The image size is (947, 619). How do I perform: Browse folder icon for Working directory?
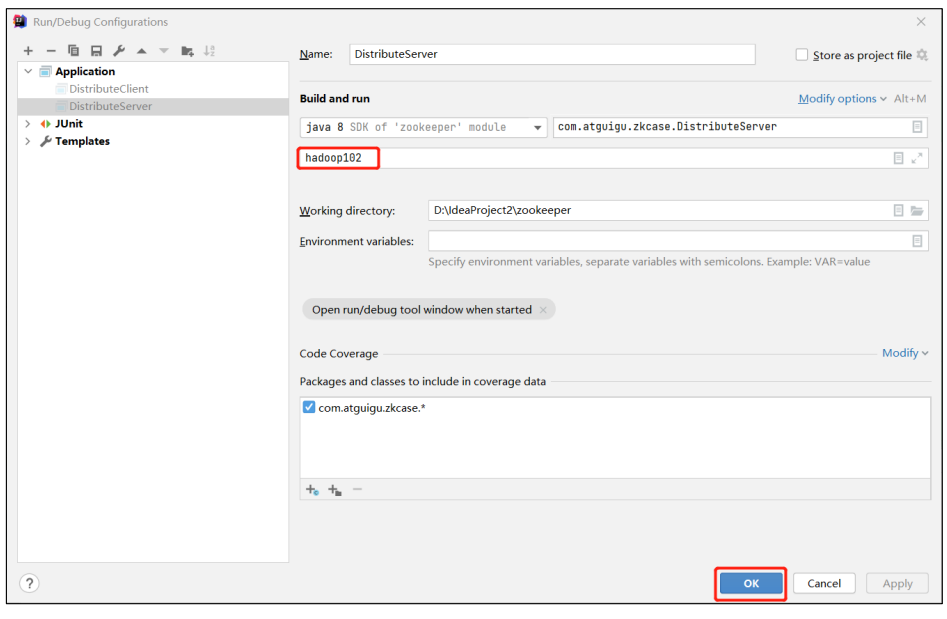[x=917, y=210]
